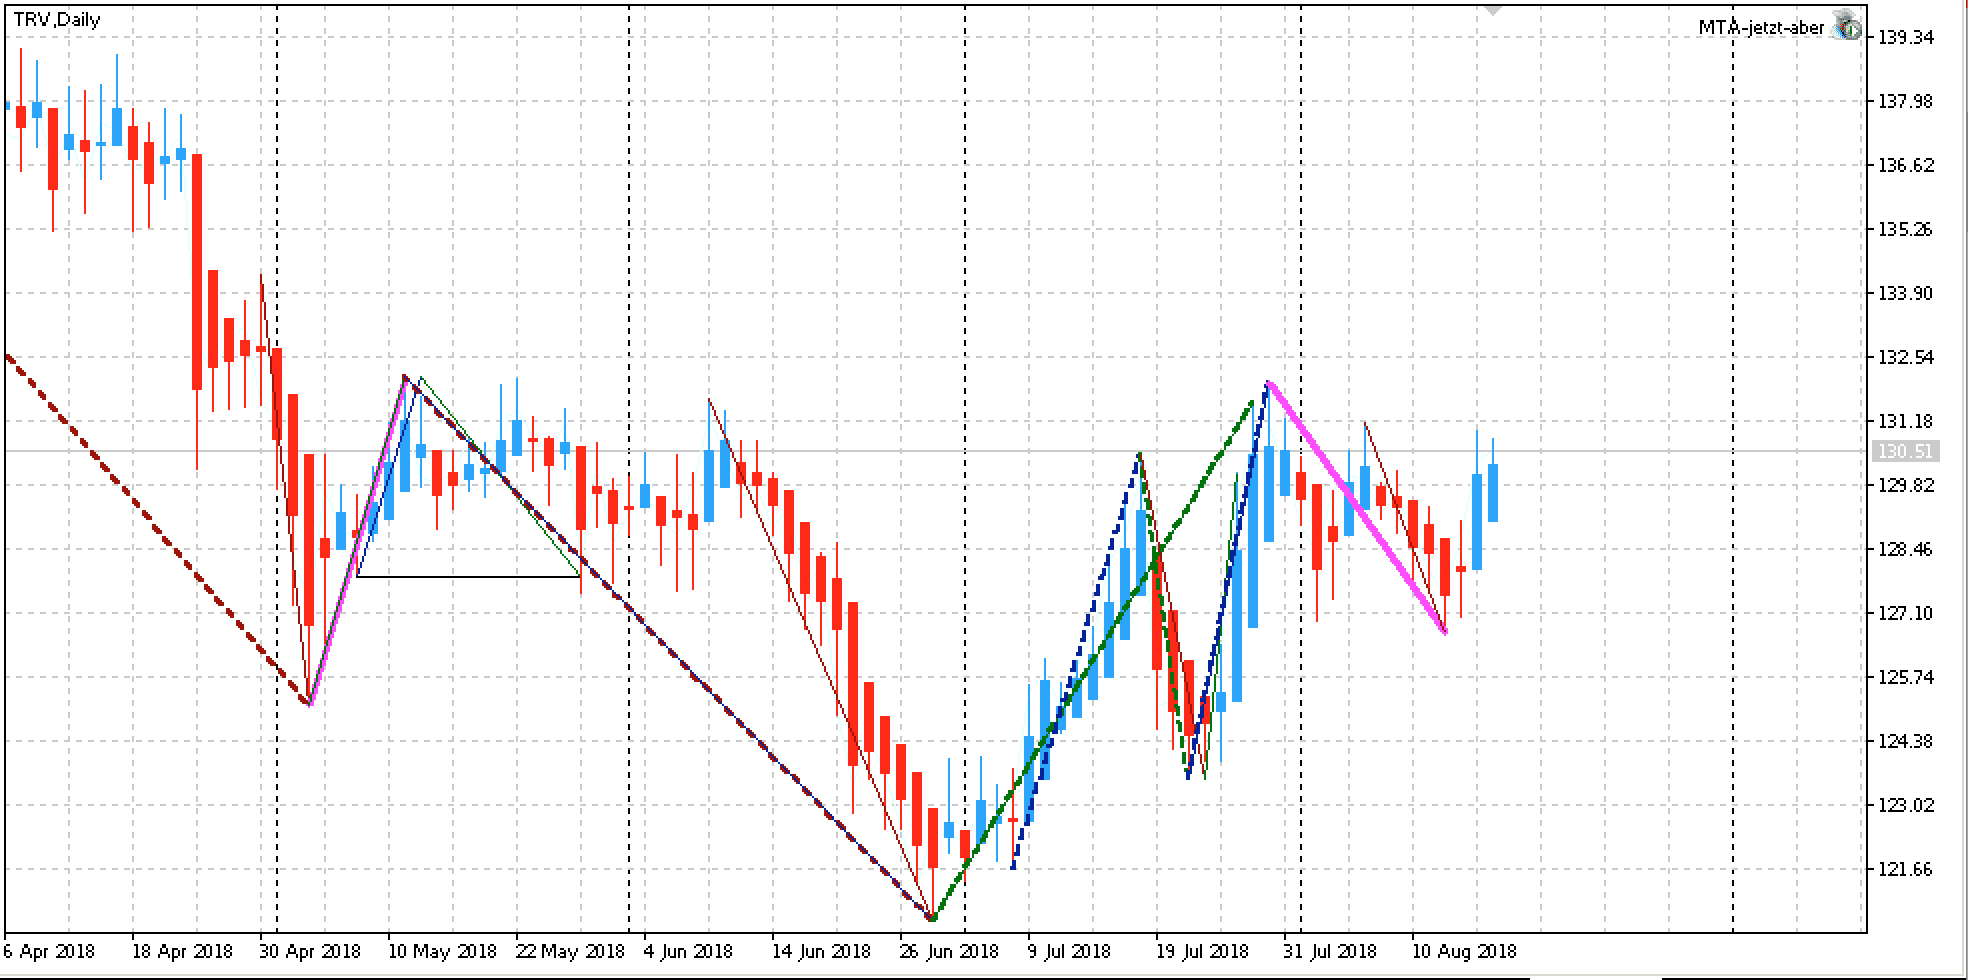Select the thick magenta upward line in early May

tap(357, 541)
